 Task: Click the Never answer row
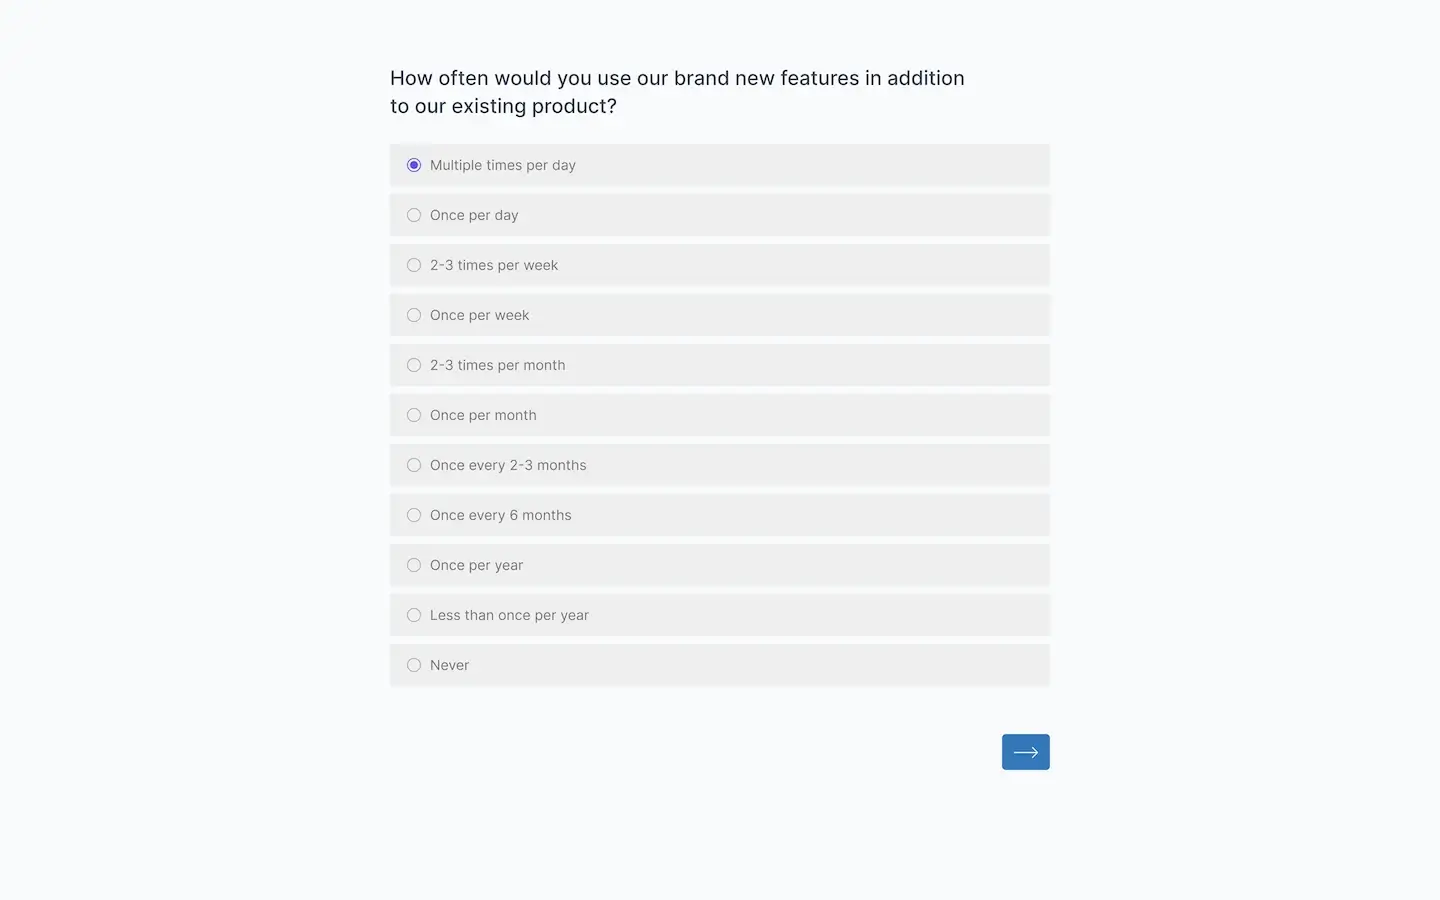pyautogui.click(x=720, y=665)
